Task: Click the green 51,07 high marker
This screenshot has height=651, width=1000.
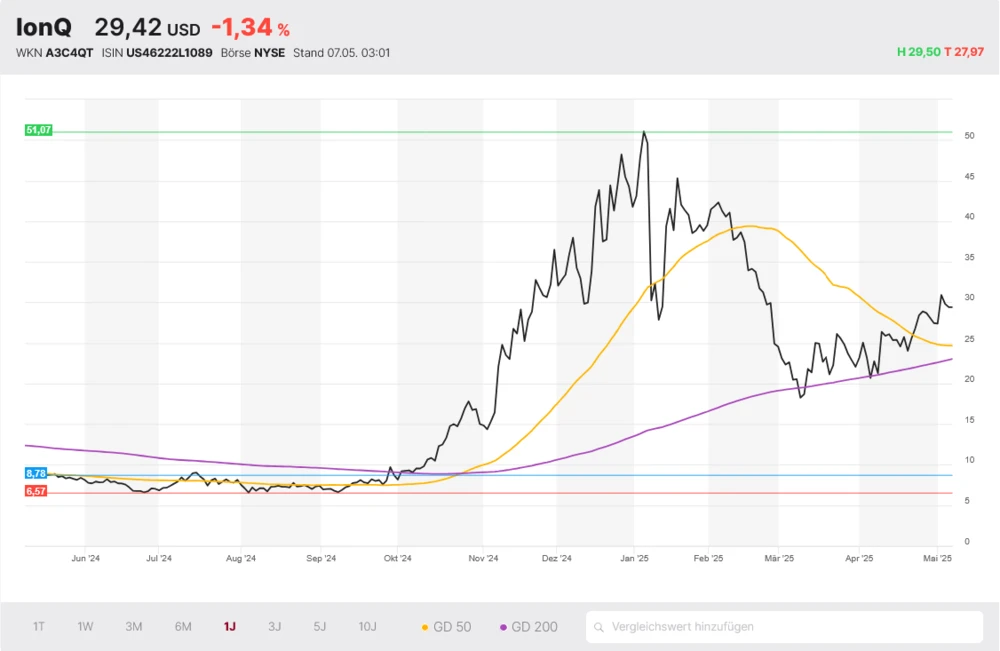Action: 38,130
